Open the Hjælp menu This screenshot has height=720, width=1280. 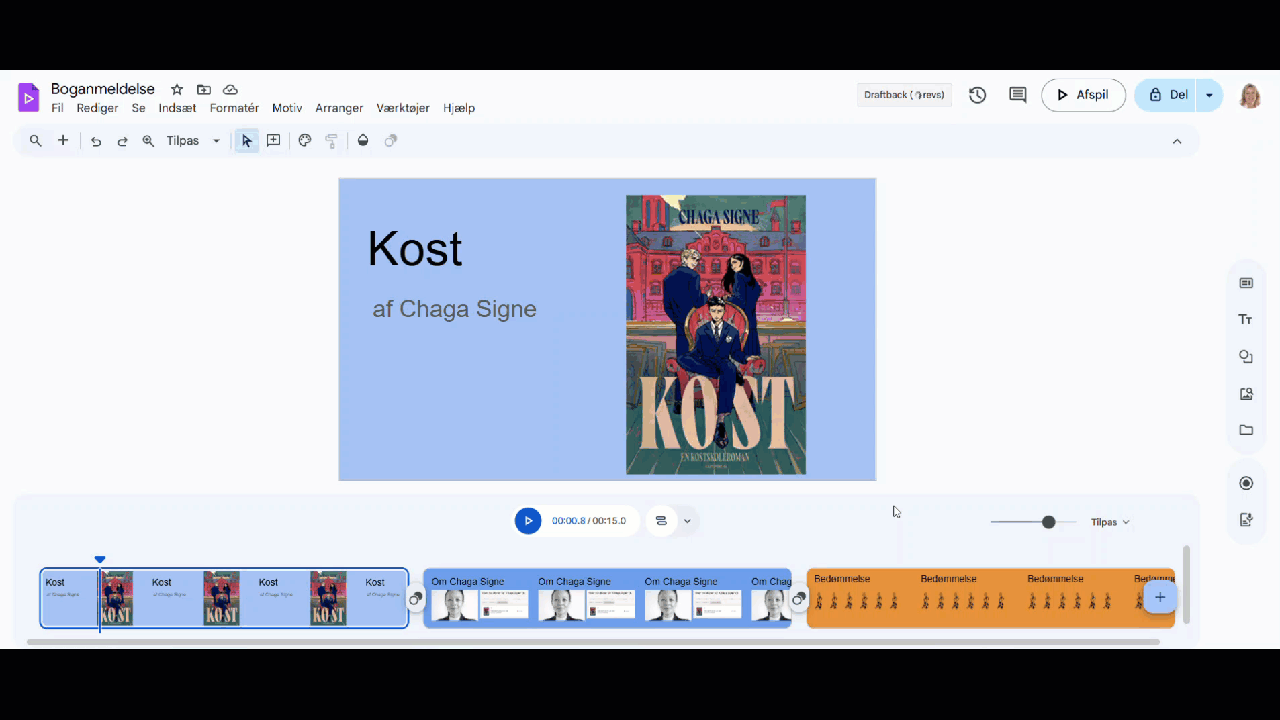458,108
